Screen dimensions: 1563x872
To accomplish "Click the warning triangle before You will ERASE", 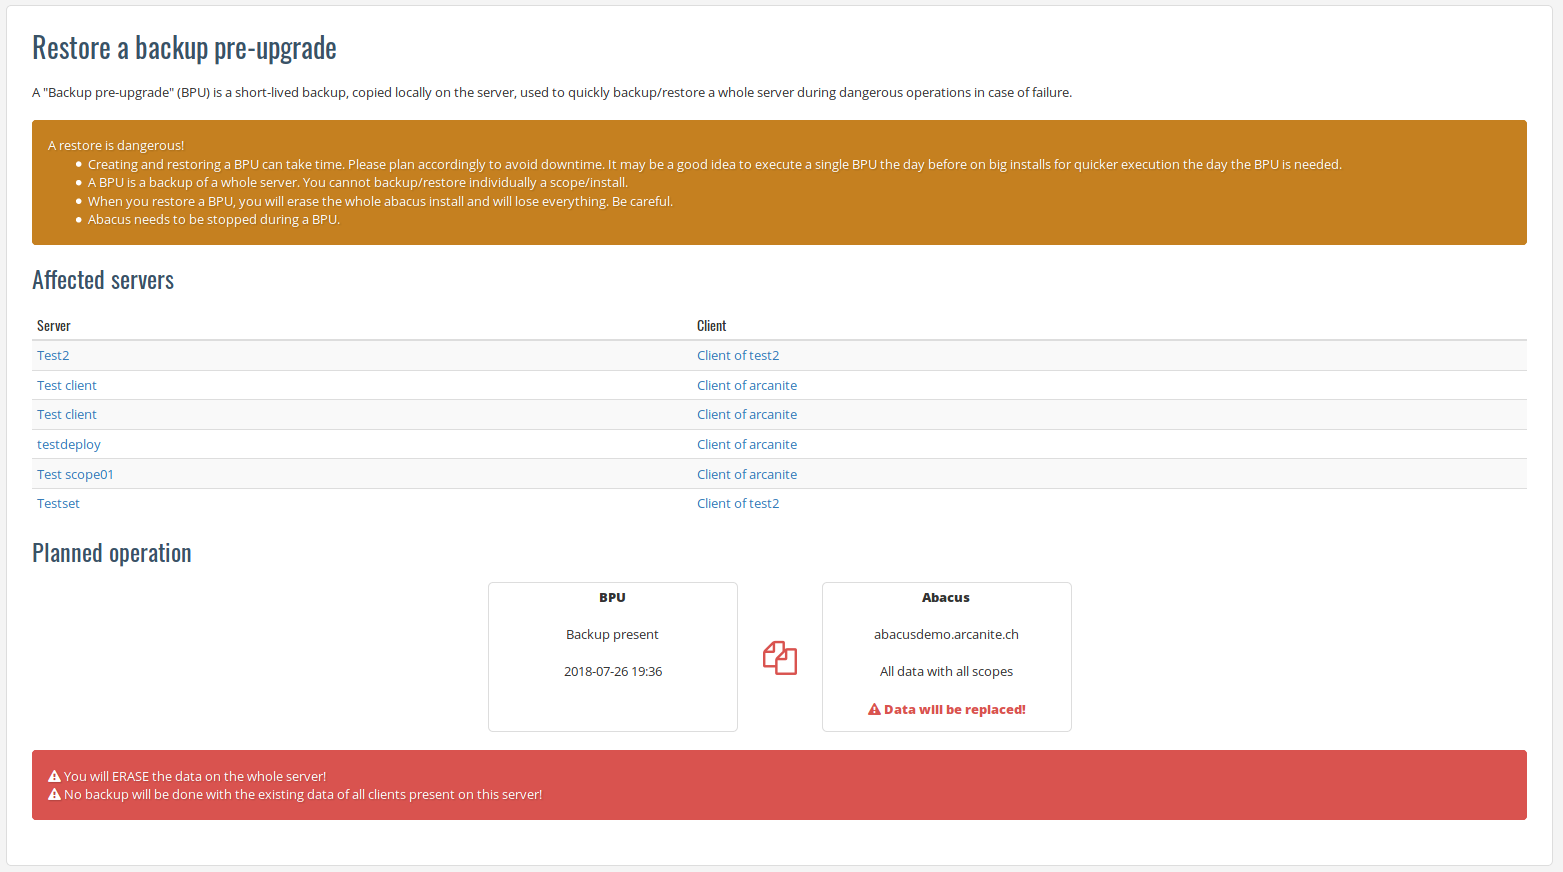I will coord(55,776).
